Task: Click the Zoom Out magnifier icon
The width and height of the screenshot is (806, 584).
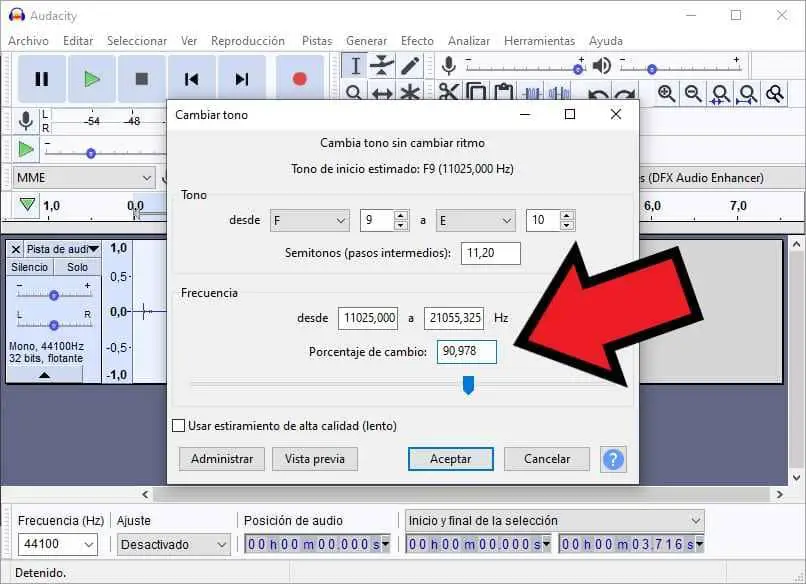Action: click(693, 94)
